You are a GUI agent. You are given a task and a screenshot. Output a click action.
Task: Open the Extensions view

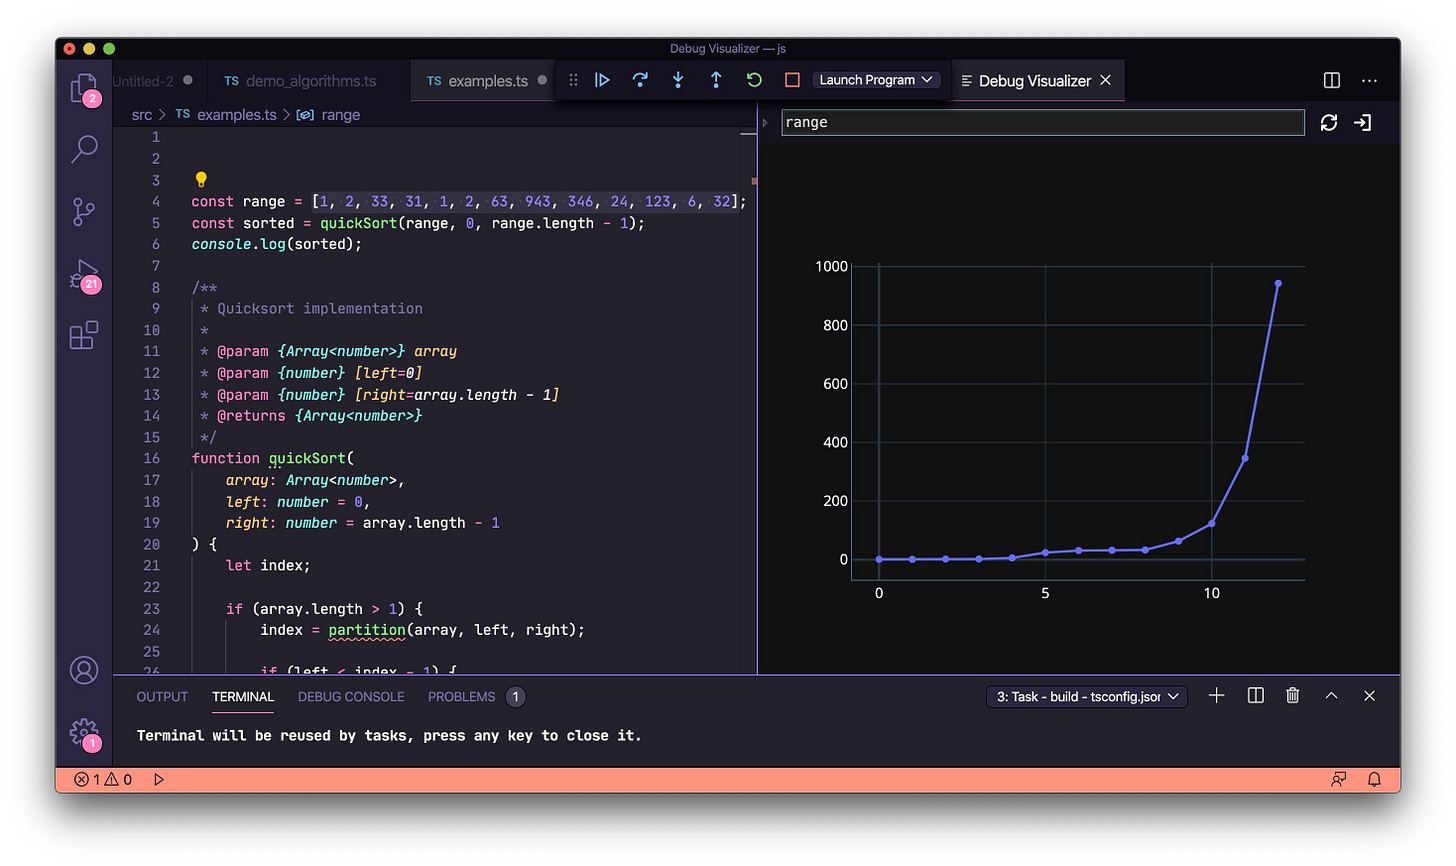84,335
